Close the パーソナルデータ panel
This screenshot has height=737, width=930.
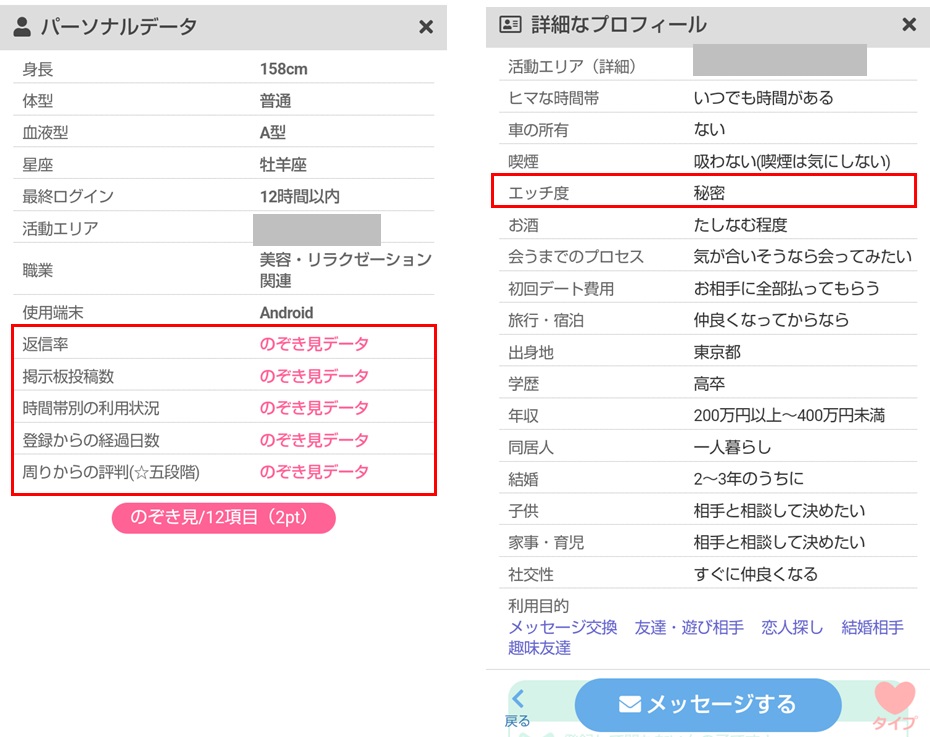[426, 27]
